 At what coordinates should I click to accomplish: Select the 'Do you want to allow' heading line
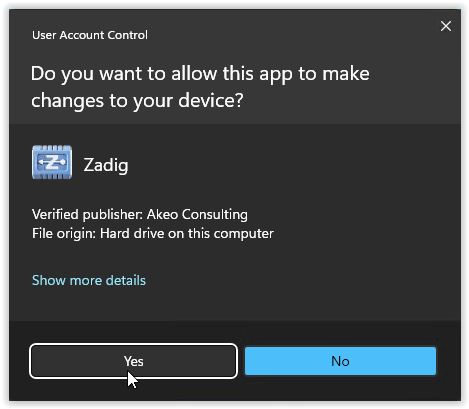coord(200,74)
